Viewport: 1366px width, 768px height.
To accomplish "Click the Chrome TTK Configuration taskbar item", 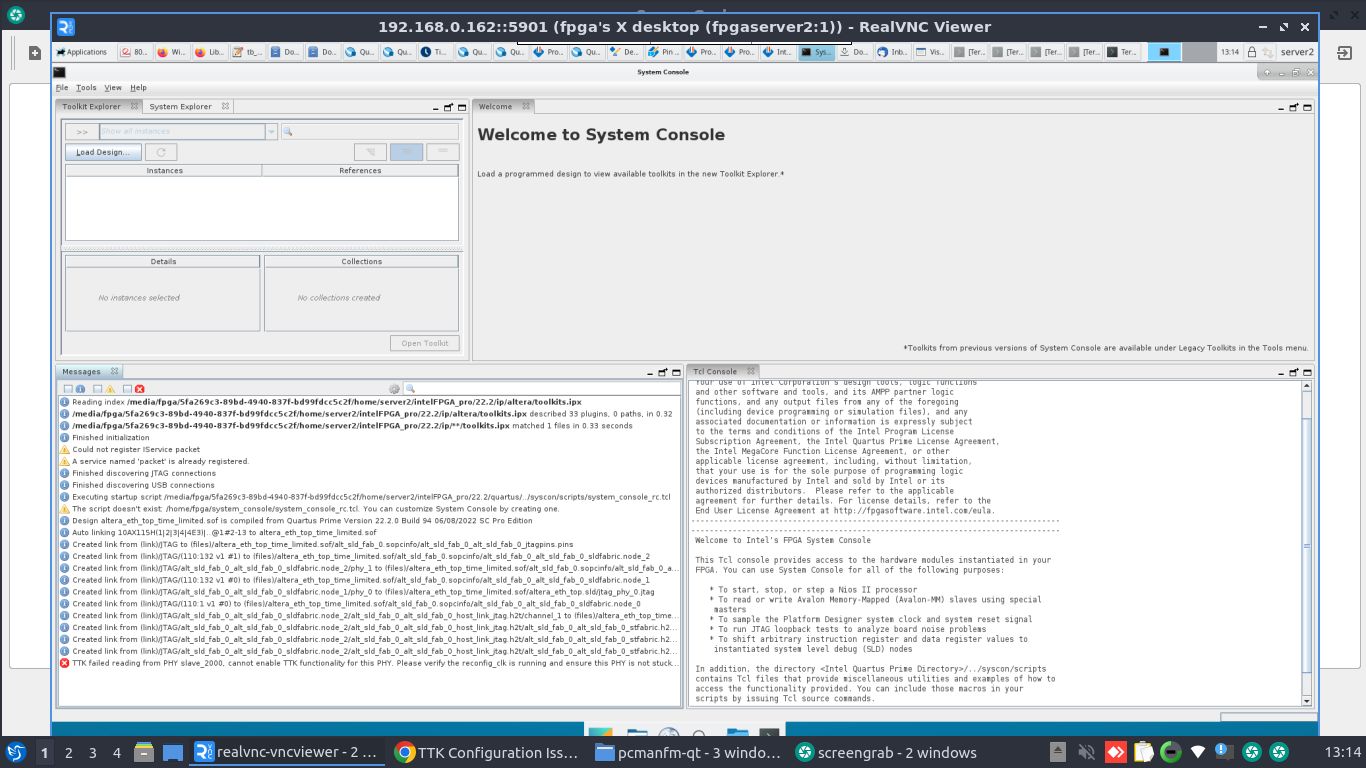I will click(x=486, y=752).
